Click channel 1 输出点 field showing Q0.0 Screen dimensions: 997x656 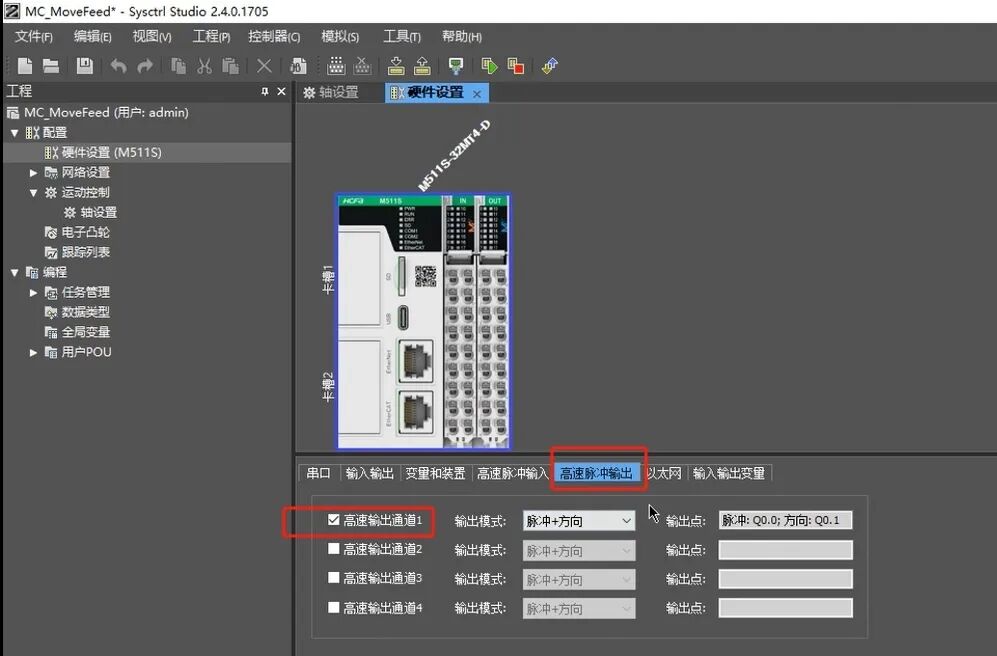click(785, 520)
